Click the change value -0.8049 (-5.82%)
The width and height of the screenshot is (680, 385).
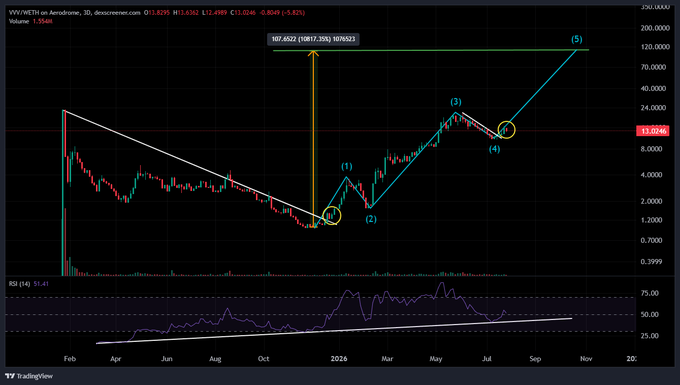tap(282, 13)
